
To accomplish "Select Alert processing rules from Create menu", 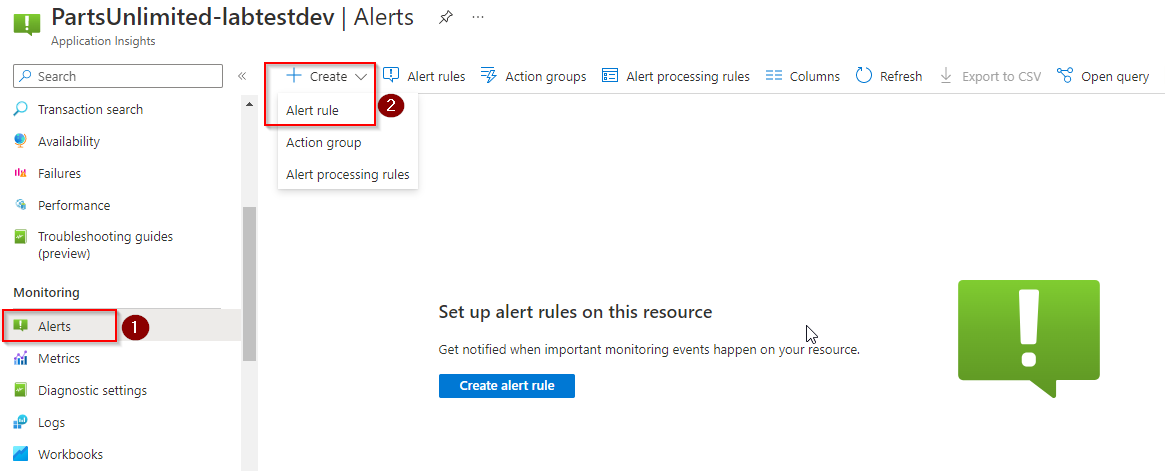I will click(x=348, y=175).
